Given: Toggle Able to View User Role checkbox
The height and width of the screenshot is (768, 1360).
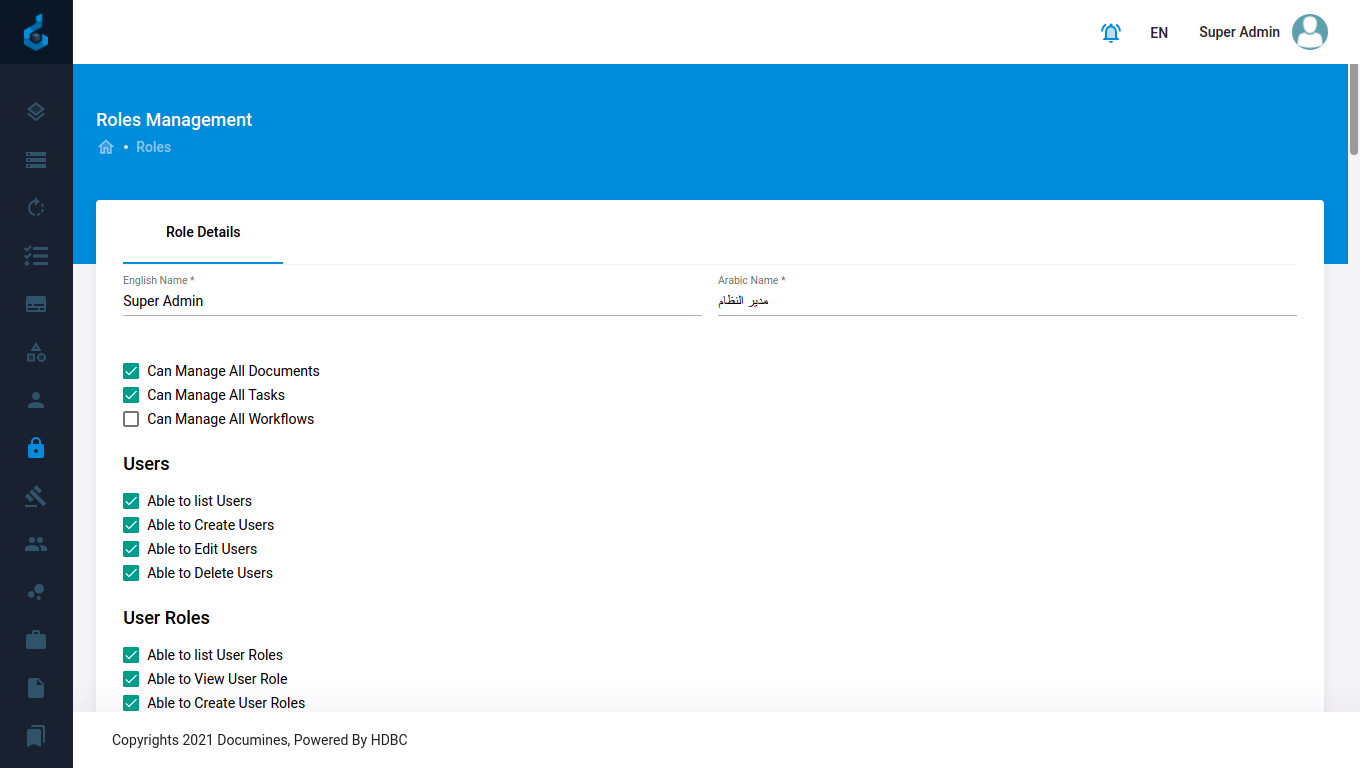Looking at the screenshot, I should click(x=131, y=679).
